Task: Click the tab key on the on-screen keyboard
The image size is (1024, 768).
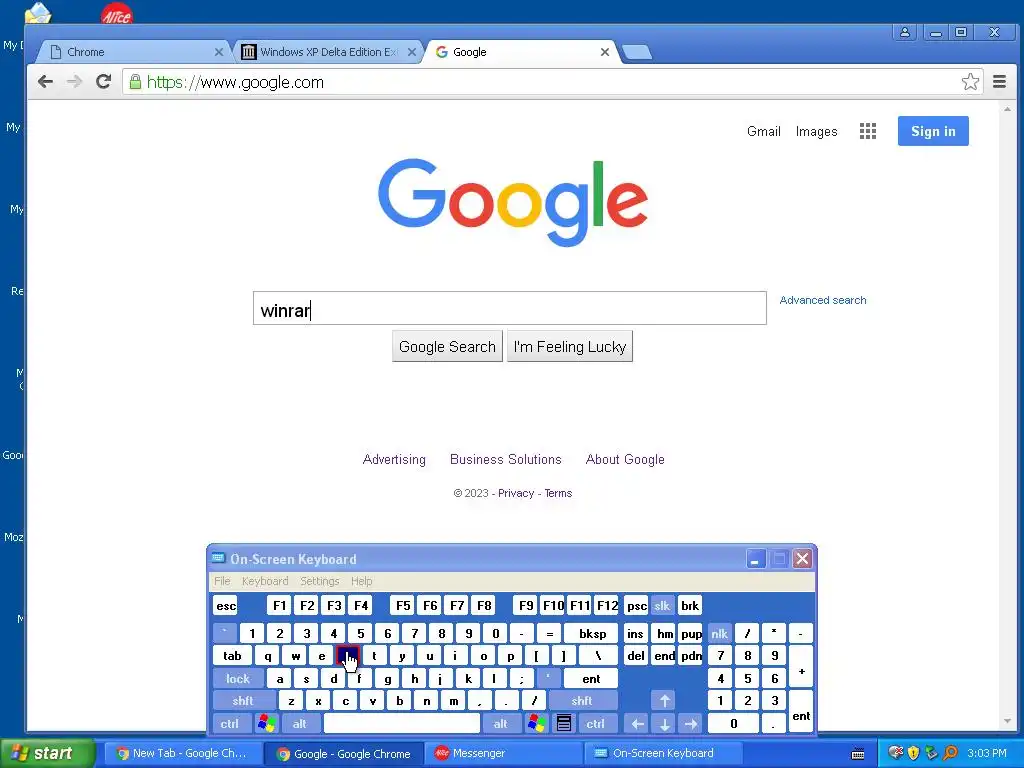Action: click(232, 656)
